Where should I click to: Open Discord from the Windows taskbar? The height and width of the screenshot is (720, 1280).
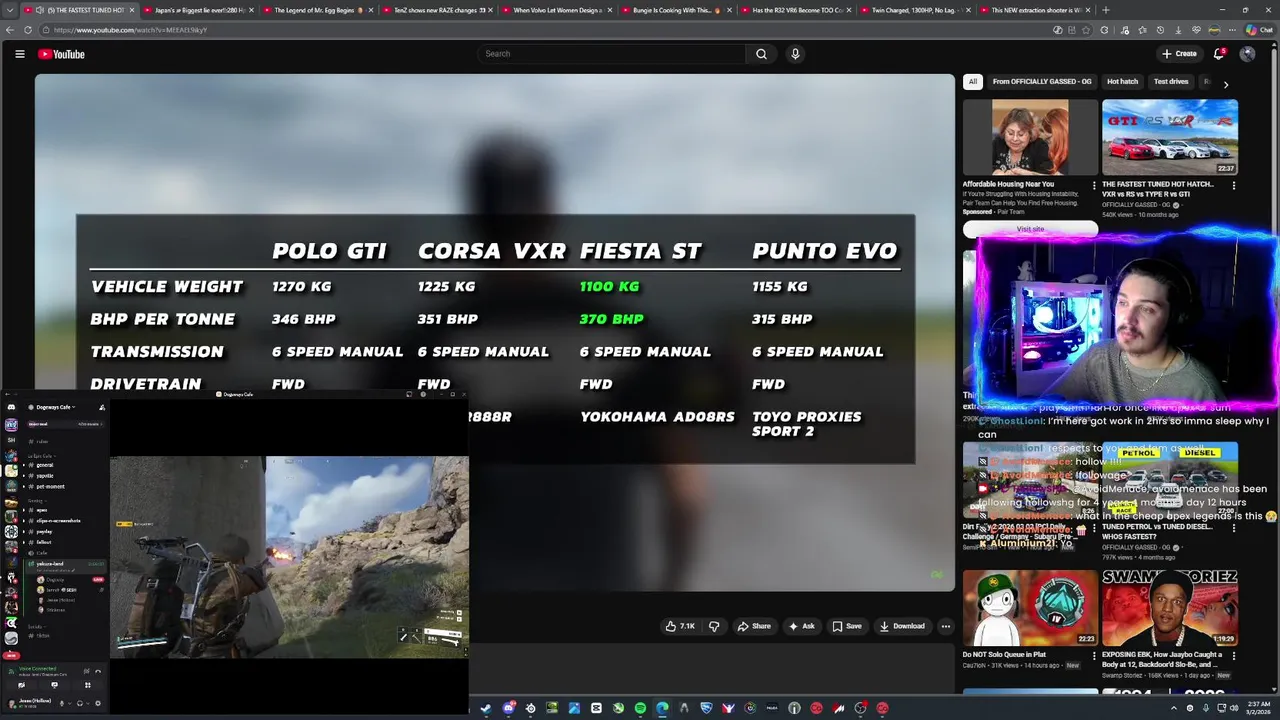[509, 708]
